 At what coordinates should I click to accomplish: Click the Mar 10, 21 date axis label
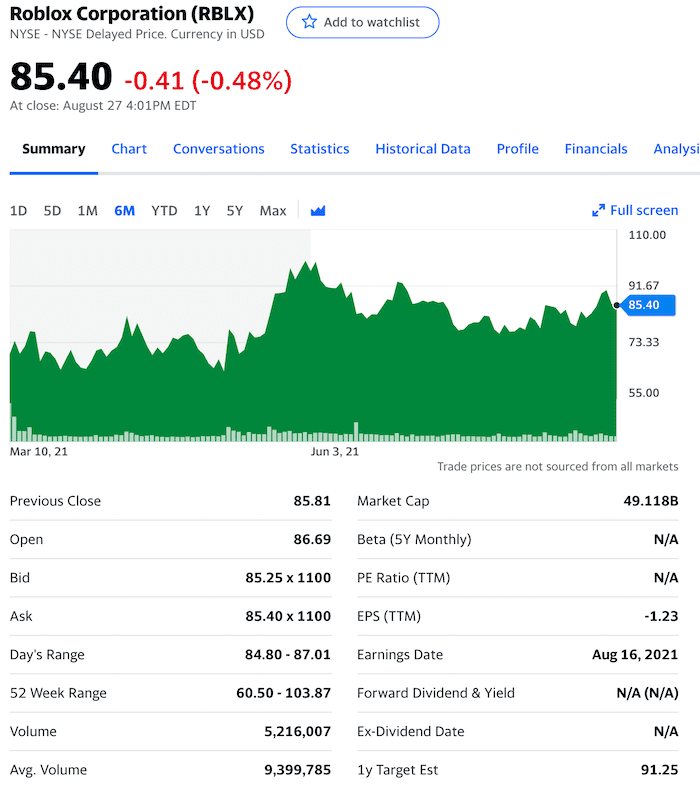coord(39,451)
